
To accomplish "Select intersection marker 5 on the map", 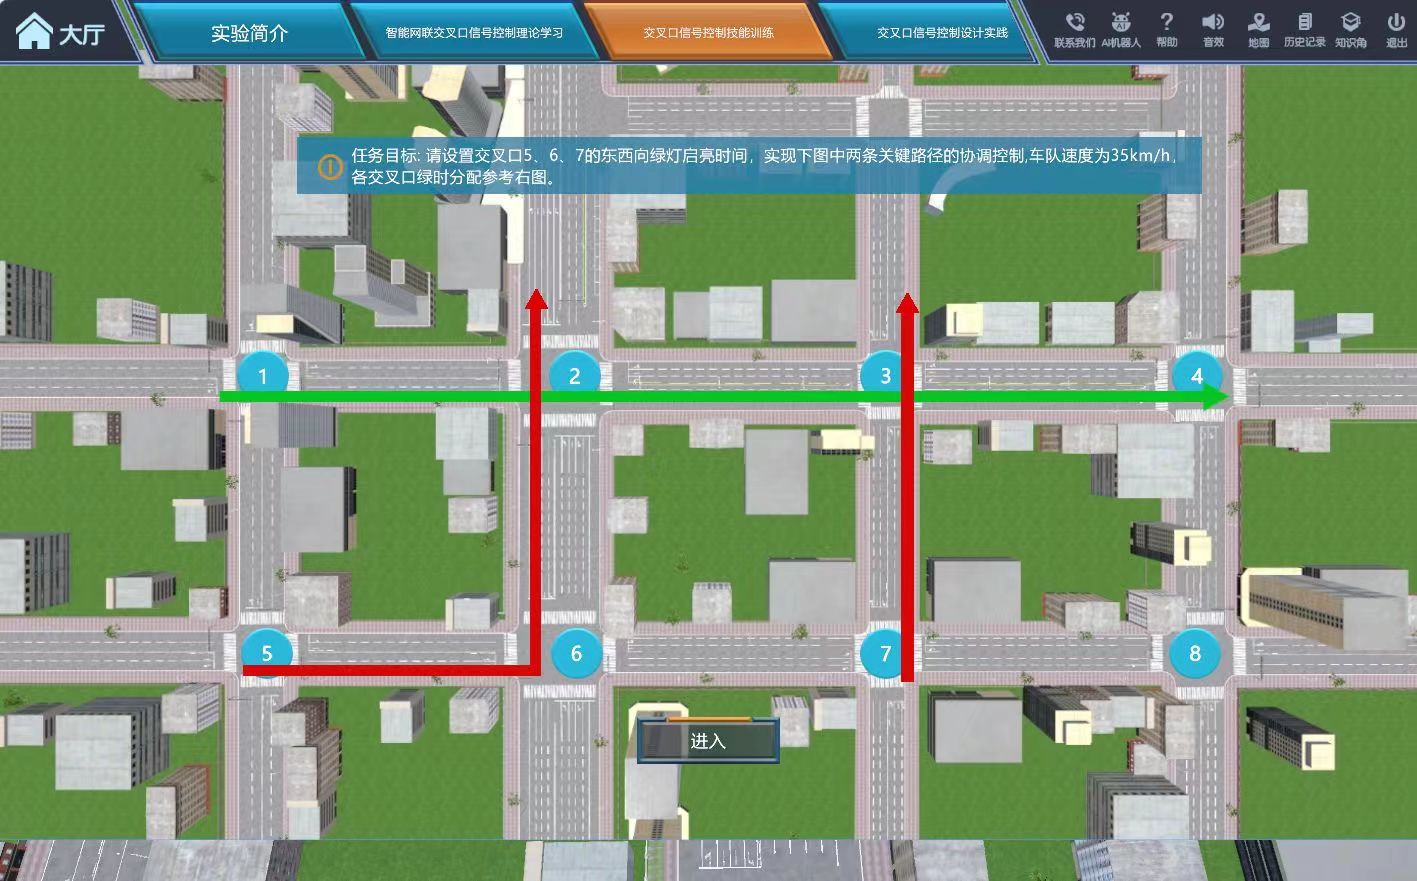I will click(x=266, y=653).
